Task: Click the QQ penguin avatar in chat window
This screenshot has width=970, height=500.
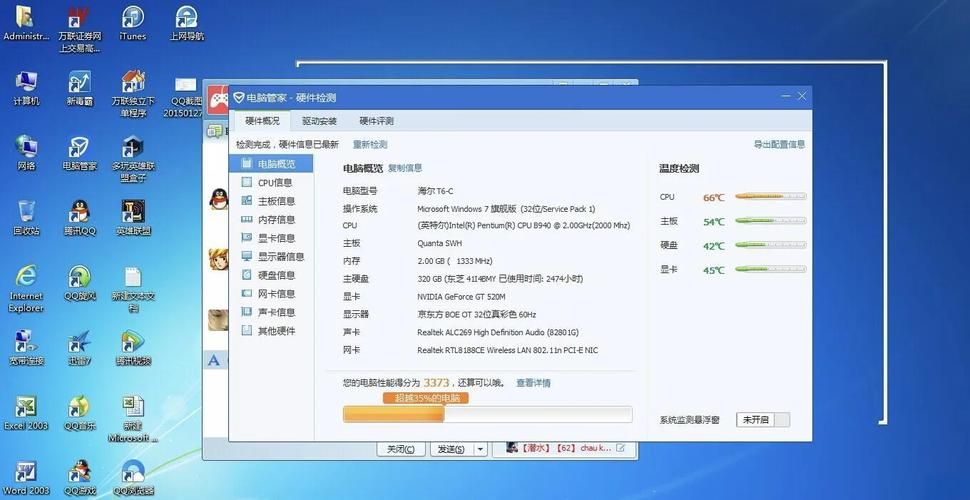Action: 218,199
